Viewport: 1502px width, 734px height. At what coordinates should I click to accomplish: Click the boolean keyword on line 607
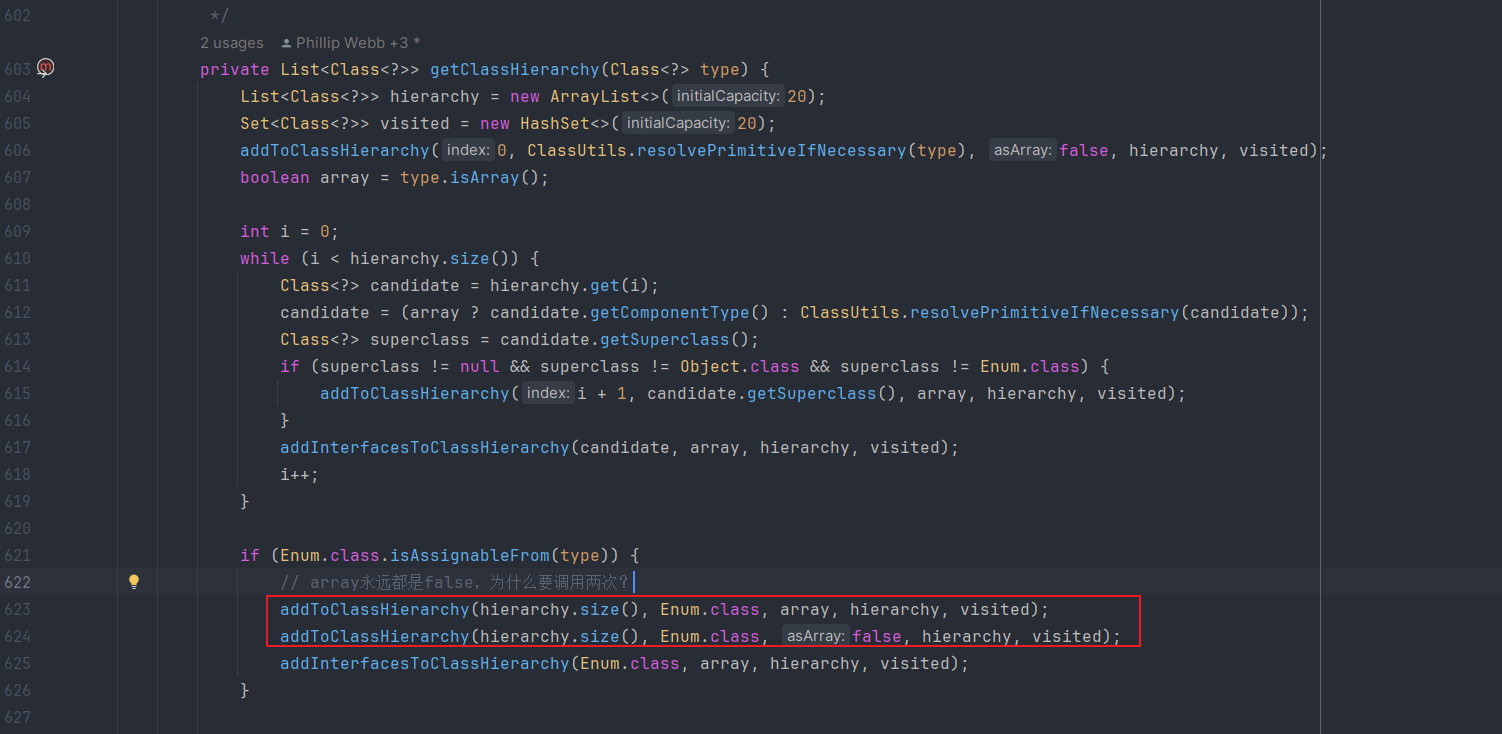click(275, 177)
